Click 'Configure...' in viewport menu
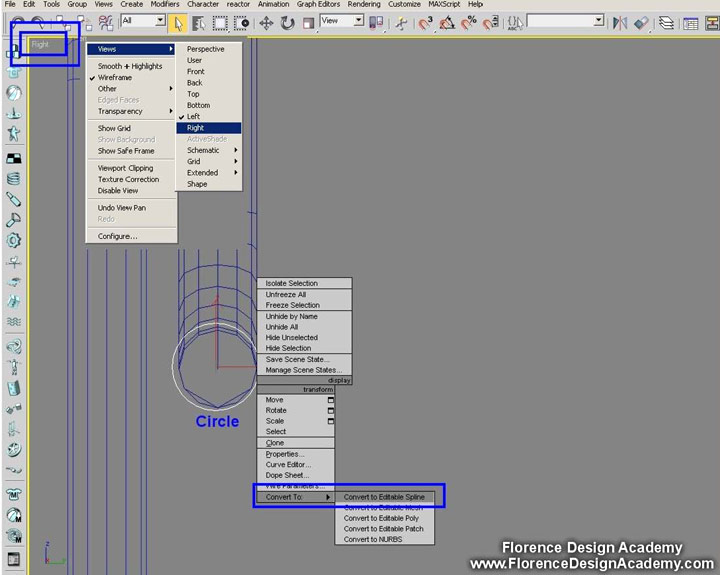Viewport: 720px width, 575px height. click(117, 236)
